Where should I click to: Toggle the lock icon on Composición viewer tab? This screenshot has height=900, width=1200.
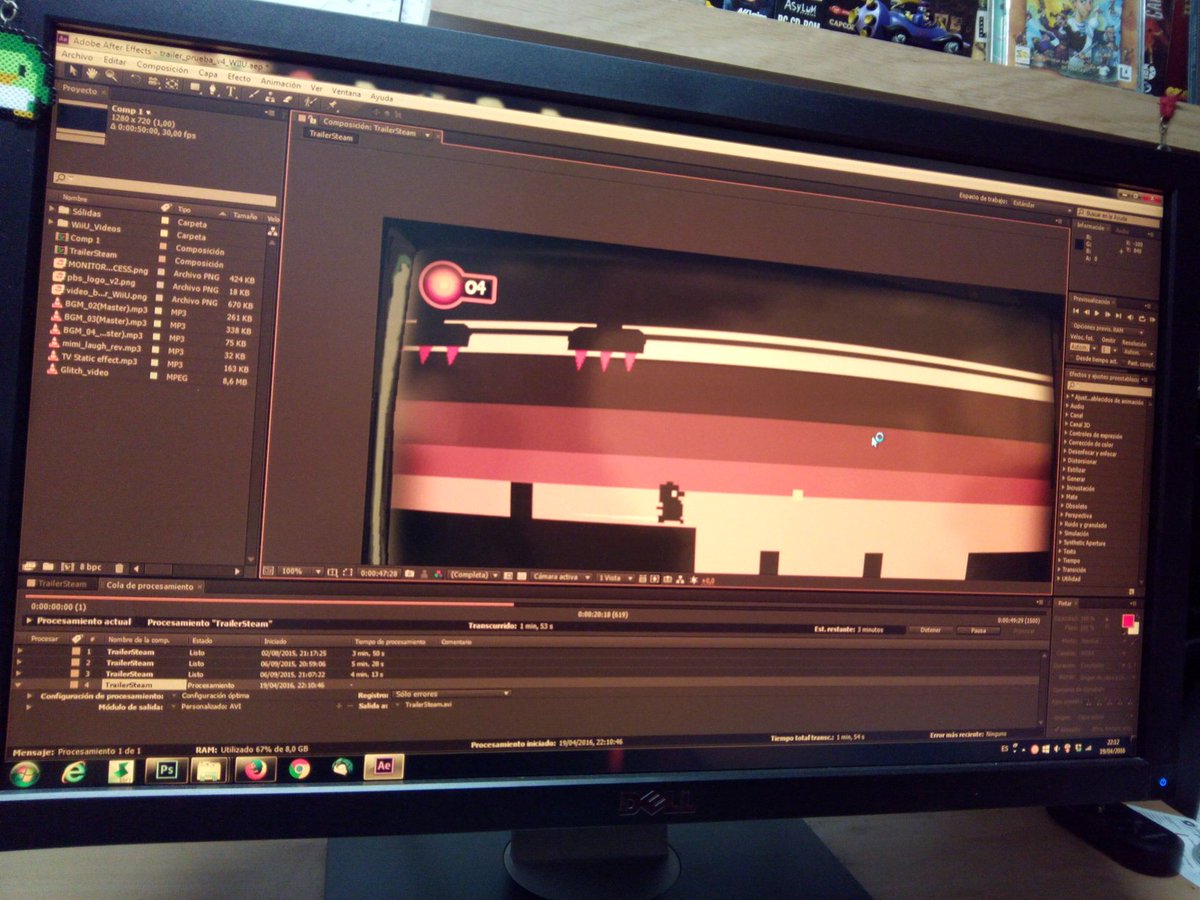(x=312, y=120)
